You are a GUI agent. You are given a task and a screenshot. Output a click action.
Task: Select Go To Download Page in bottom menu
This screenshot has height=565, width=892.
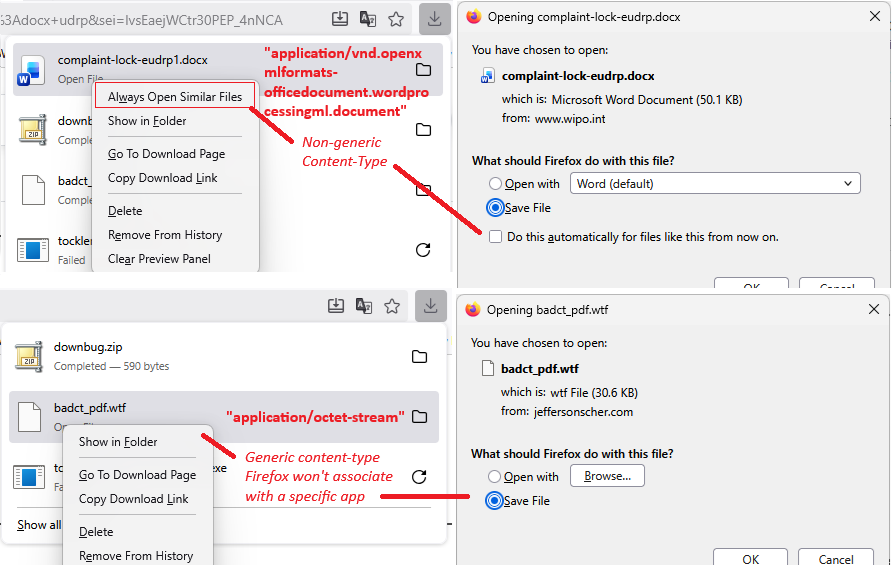click(137, 475)
